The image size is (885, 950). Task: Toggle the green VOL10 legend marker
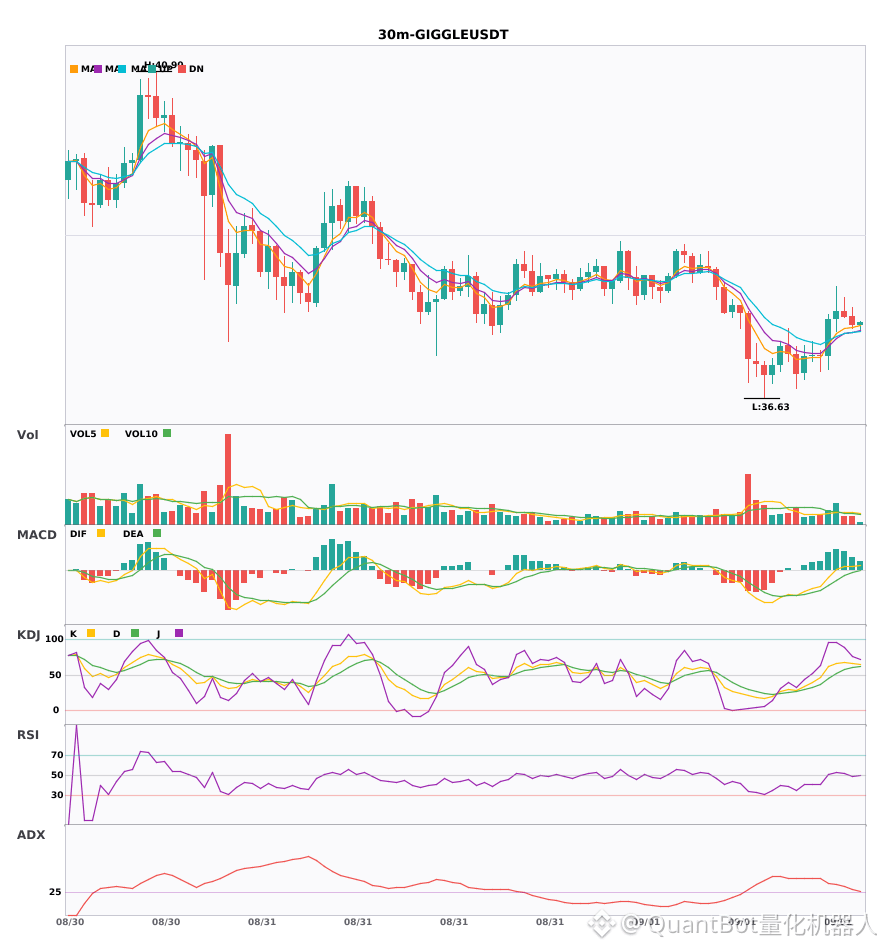tap(167, 433)
